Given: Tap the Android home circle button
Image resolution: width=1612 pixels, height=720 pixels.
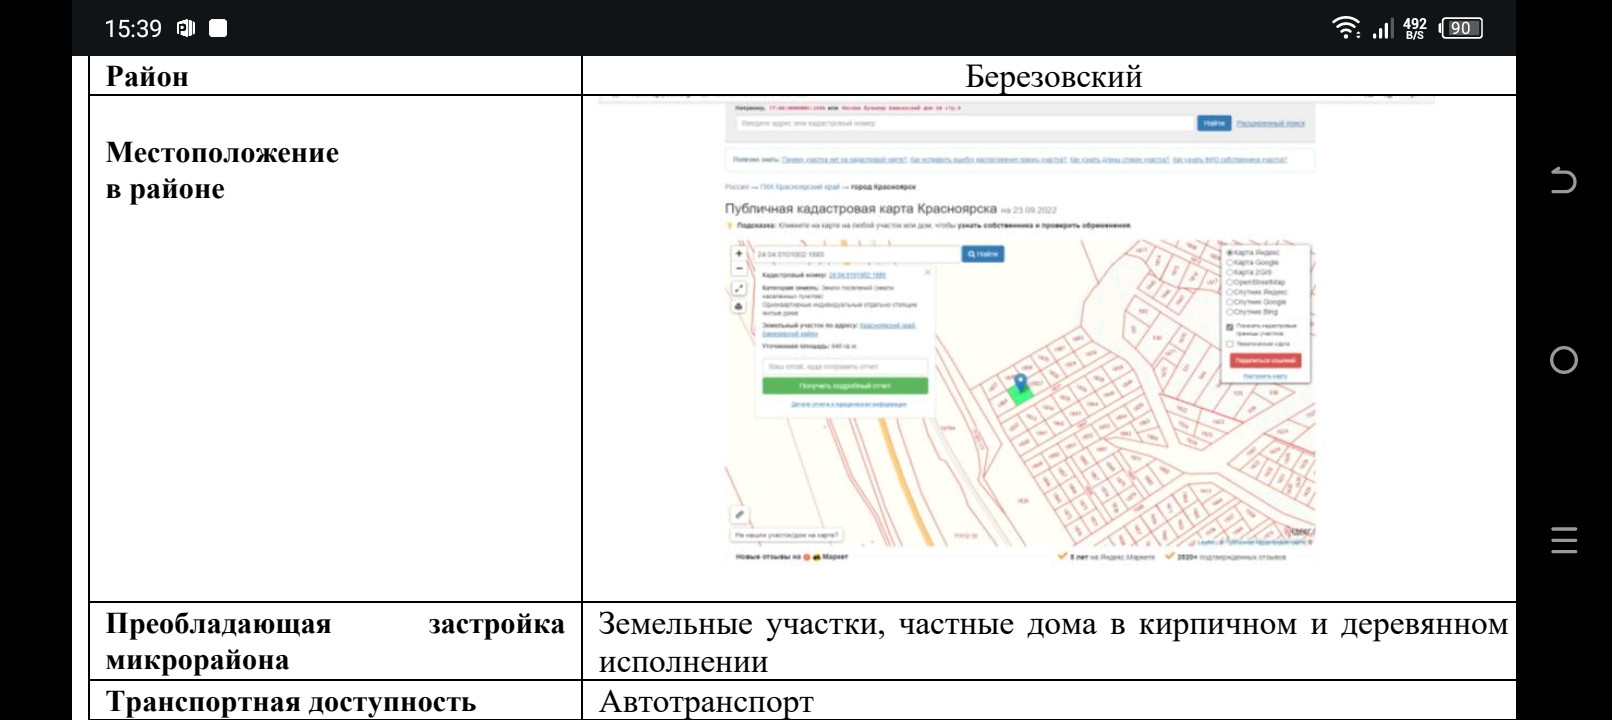Looking at the screenshot, I should click(1563, 360).
